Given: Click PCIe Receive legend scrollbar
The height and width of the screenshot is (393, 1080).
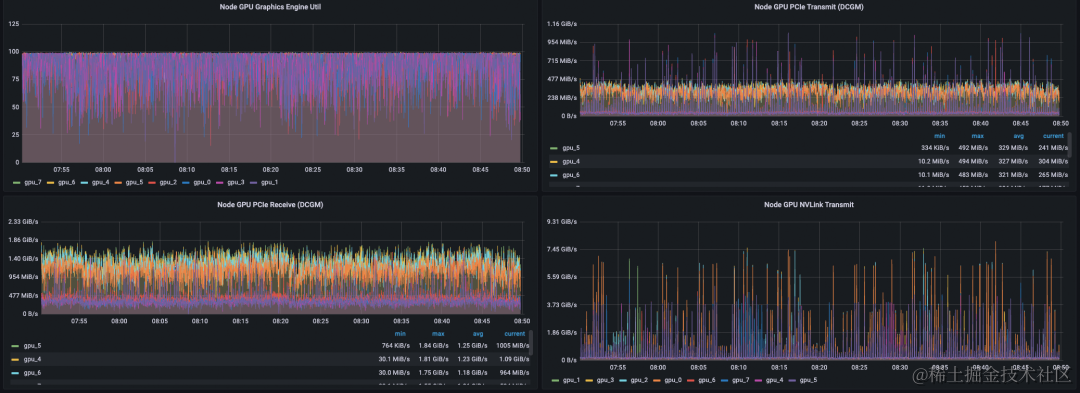Looking at the screenshot, I should (530, 343).
